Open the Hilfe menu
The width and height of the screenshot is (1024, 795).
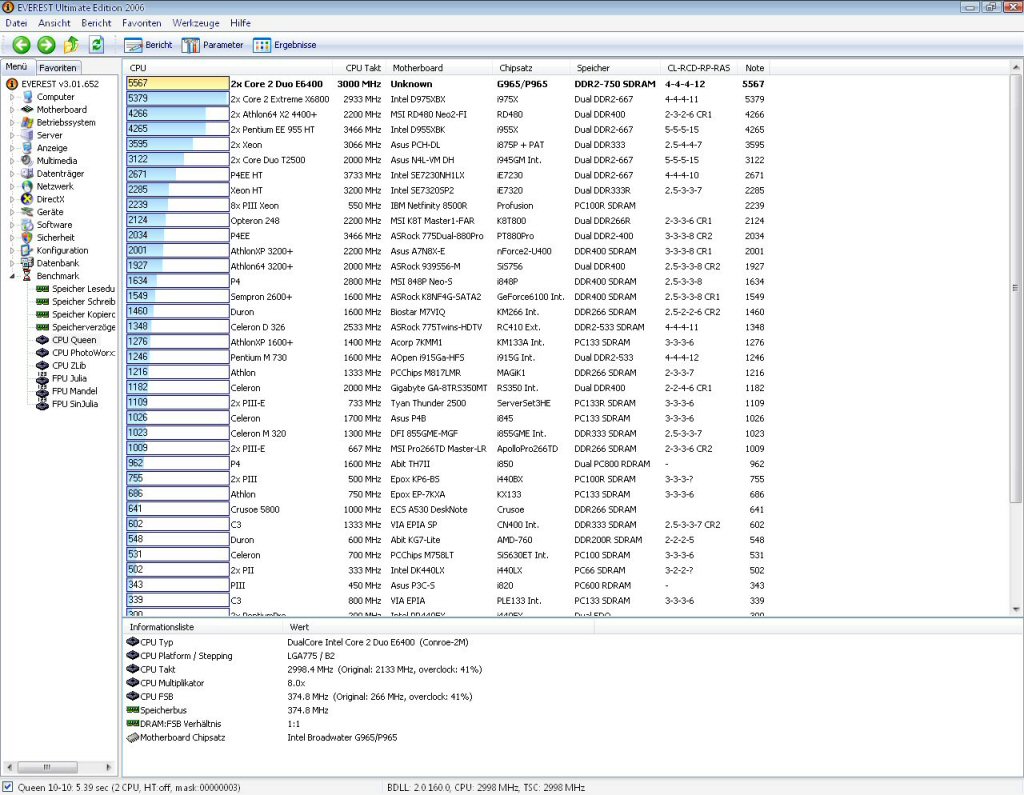tap(240, 23)
